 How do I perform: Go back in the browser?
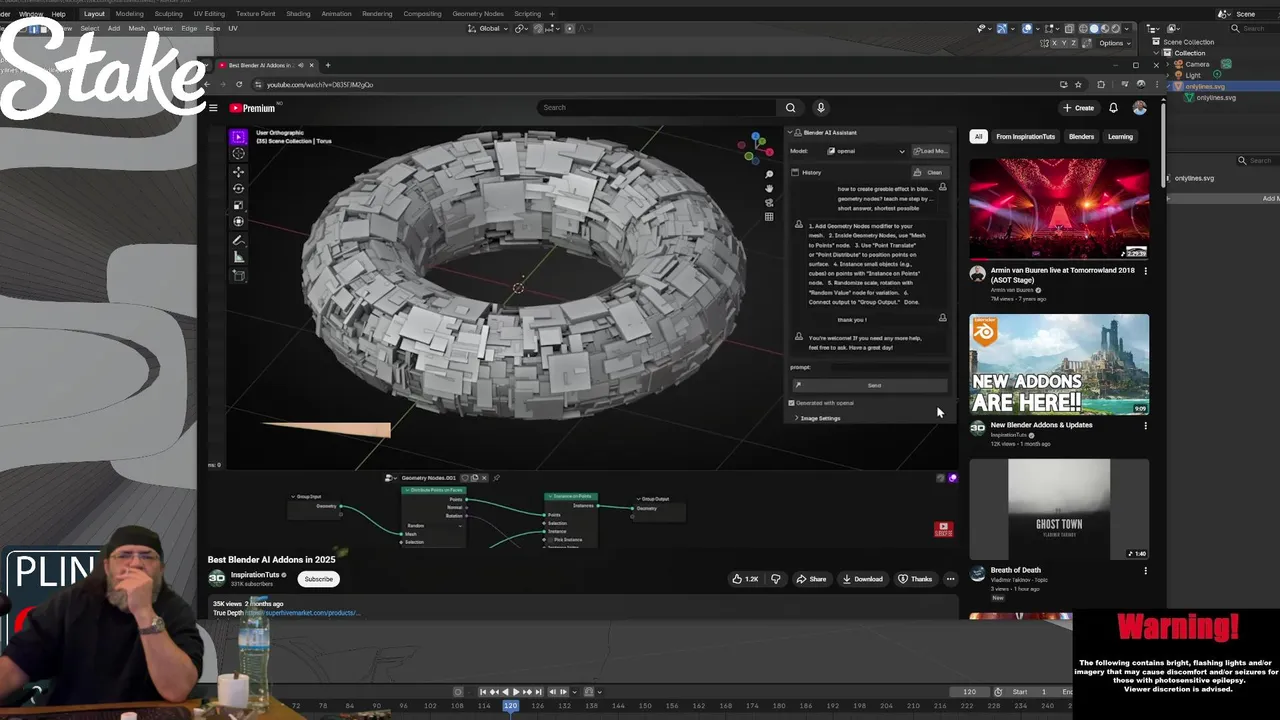[207, 84]
